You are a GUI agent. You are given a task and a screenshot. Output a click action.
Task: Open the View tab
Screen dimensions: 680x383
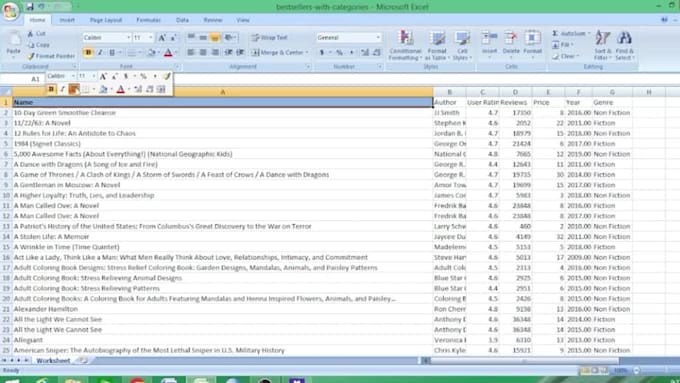(x=243, y=20)
